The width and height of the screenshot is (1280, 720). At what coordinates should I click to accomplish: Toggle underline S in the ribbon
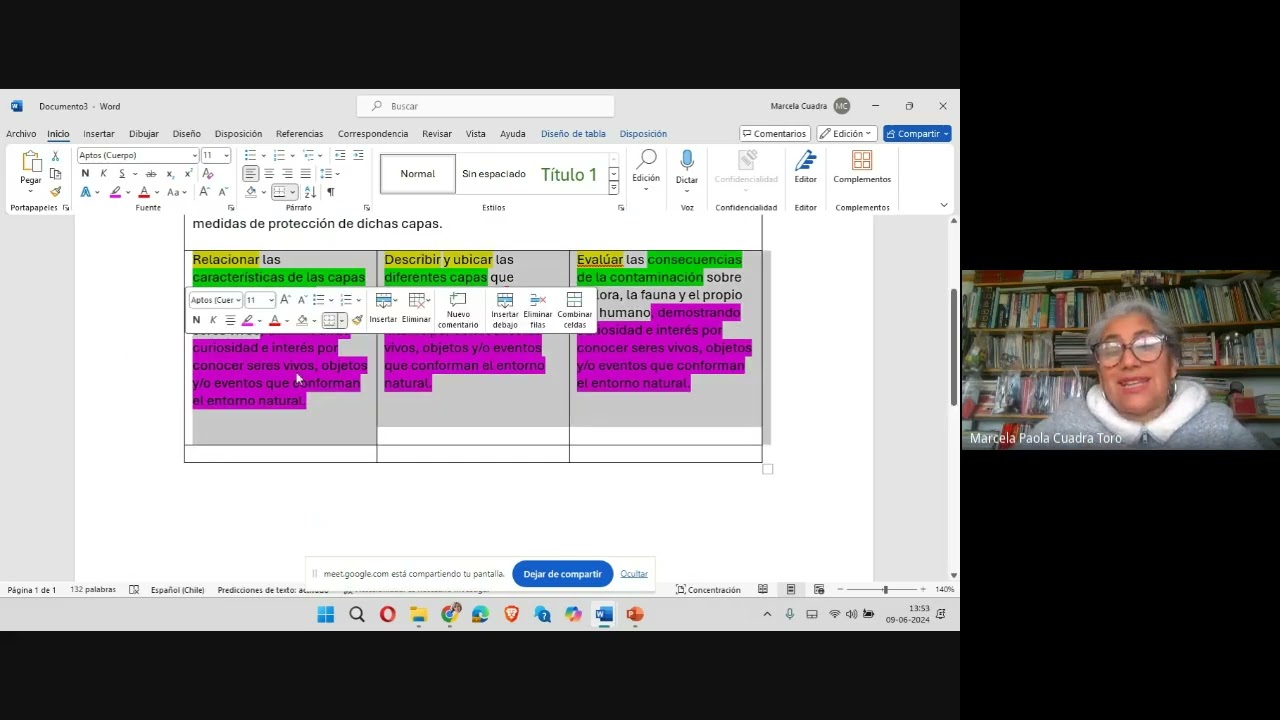click(122, 174)
